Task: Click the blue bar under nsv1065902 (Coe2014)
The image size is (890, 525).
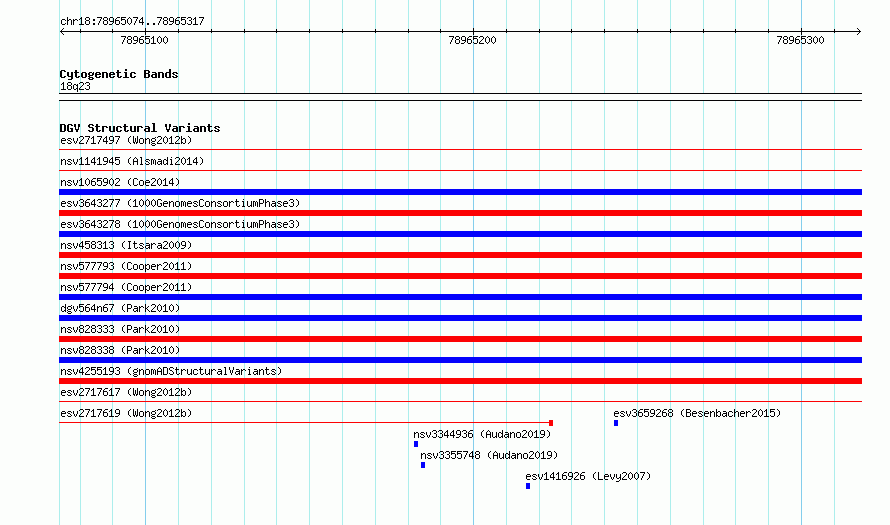Action: [460, 192]
